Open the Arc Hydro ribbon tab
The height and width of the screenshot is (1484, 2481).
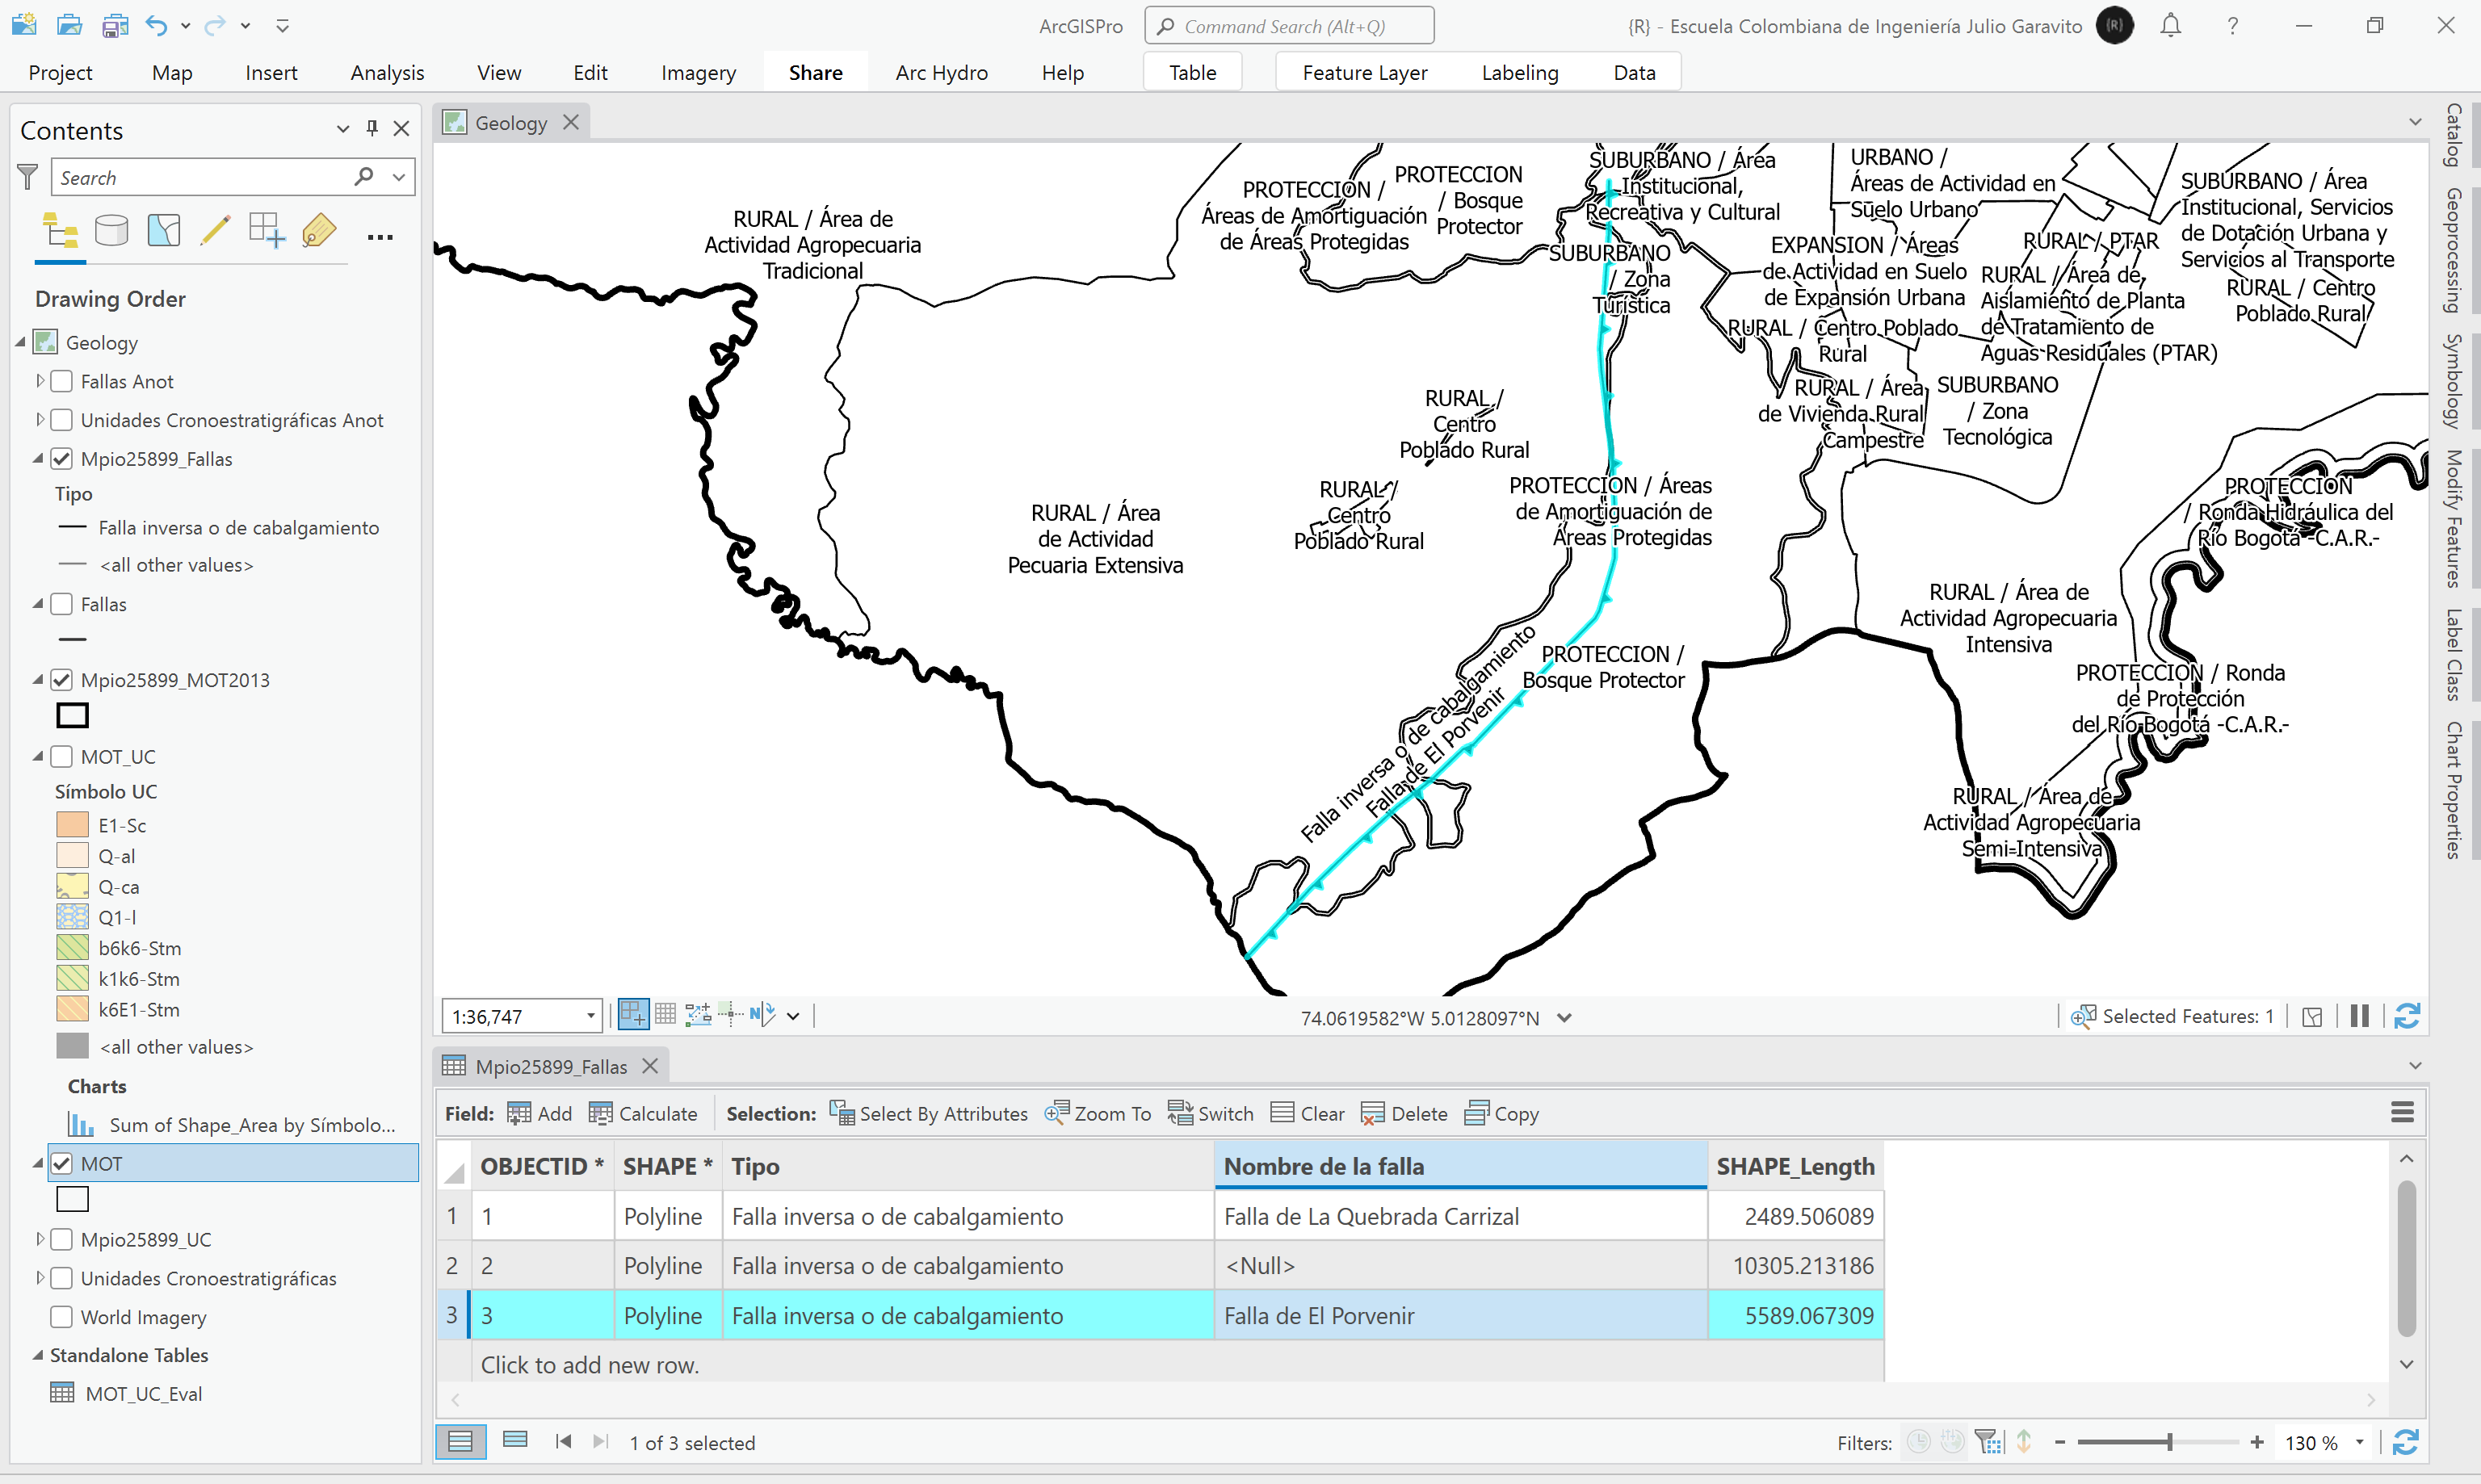941,72
